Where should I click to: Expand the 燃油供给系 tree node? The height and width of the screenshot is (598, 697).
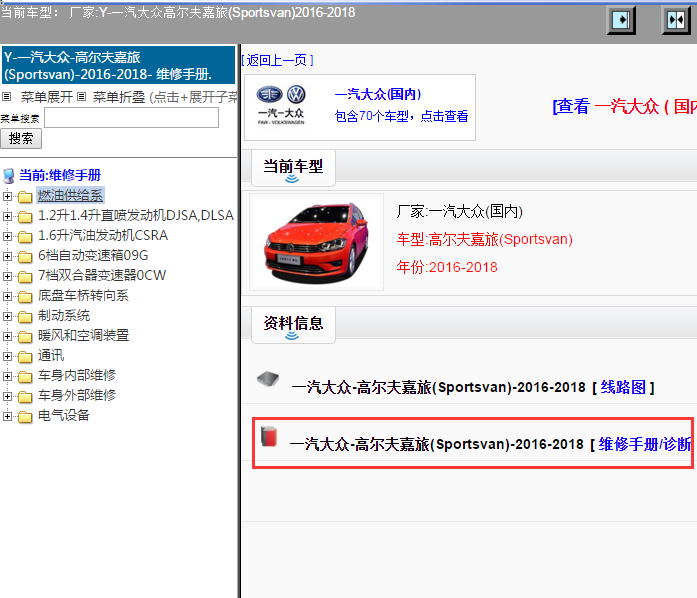[x=7, y=196]
